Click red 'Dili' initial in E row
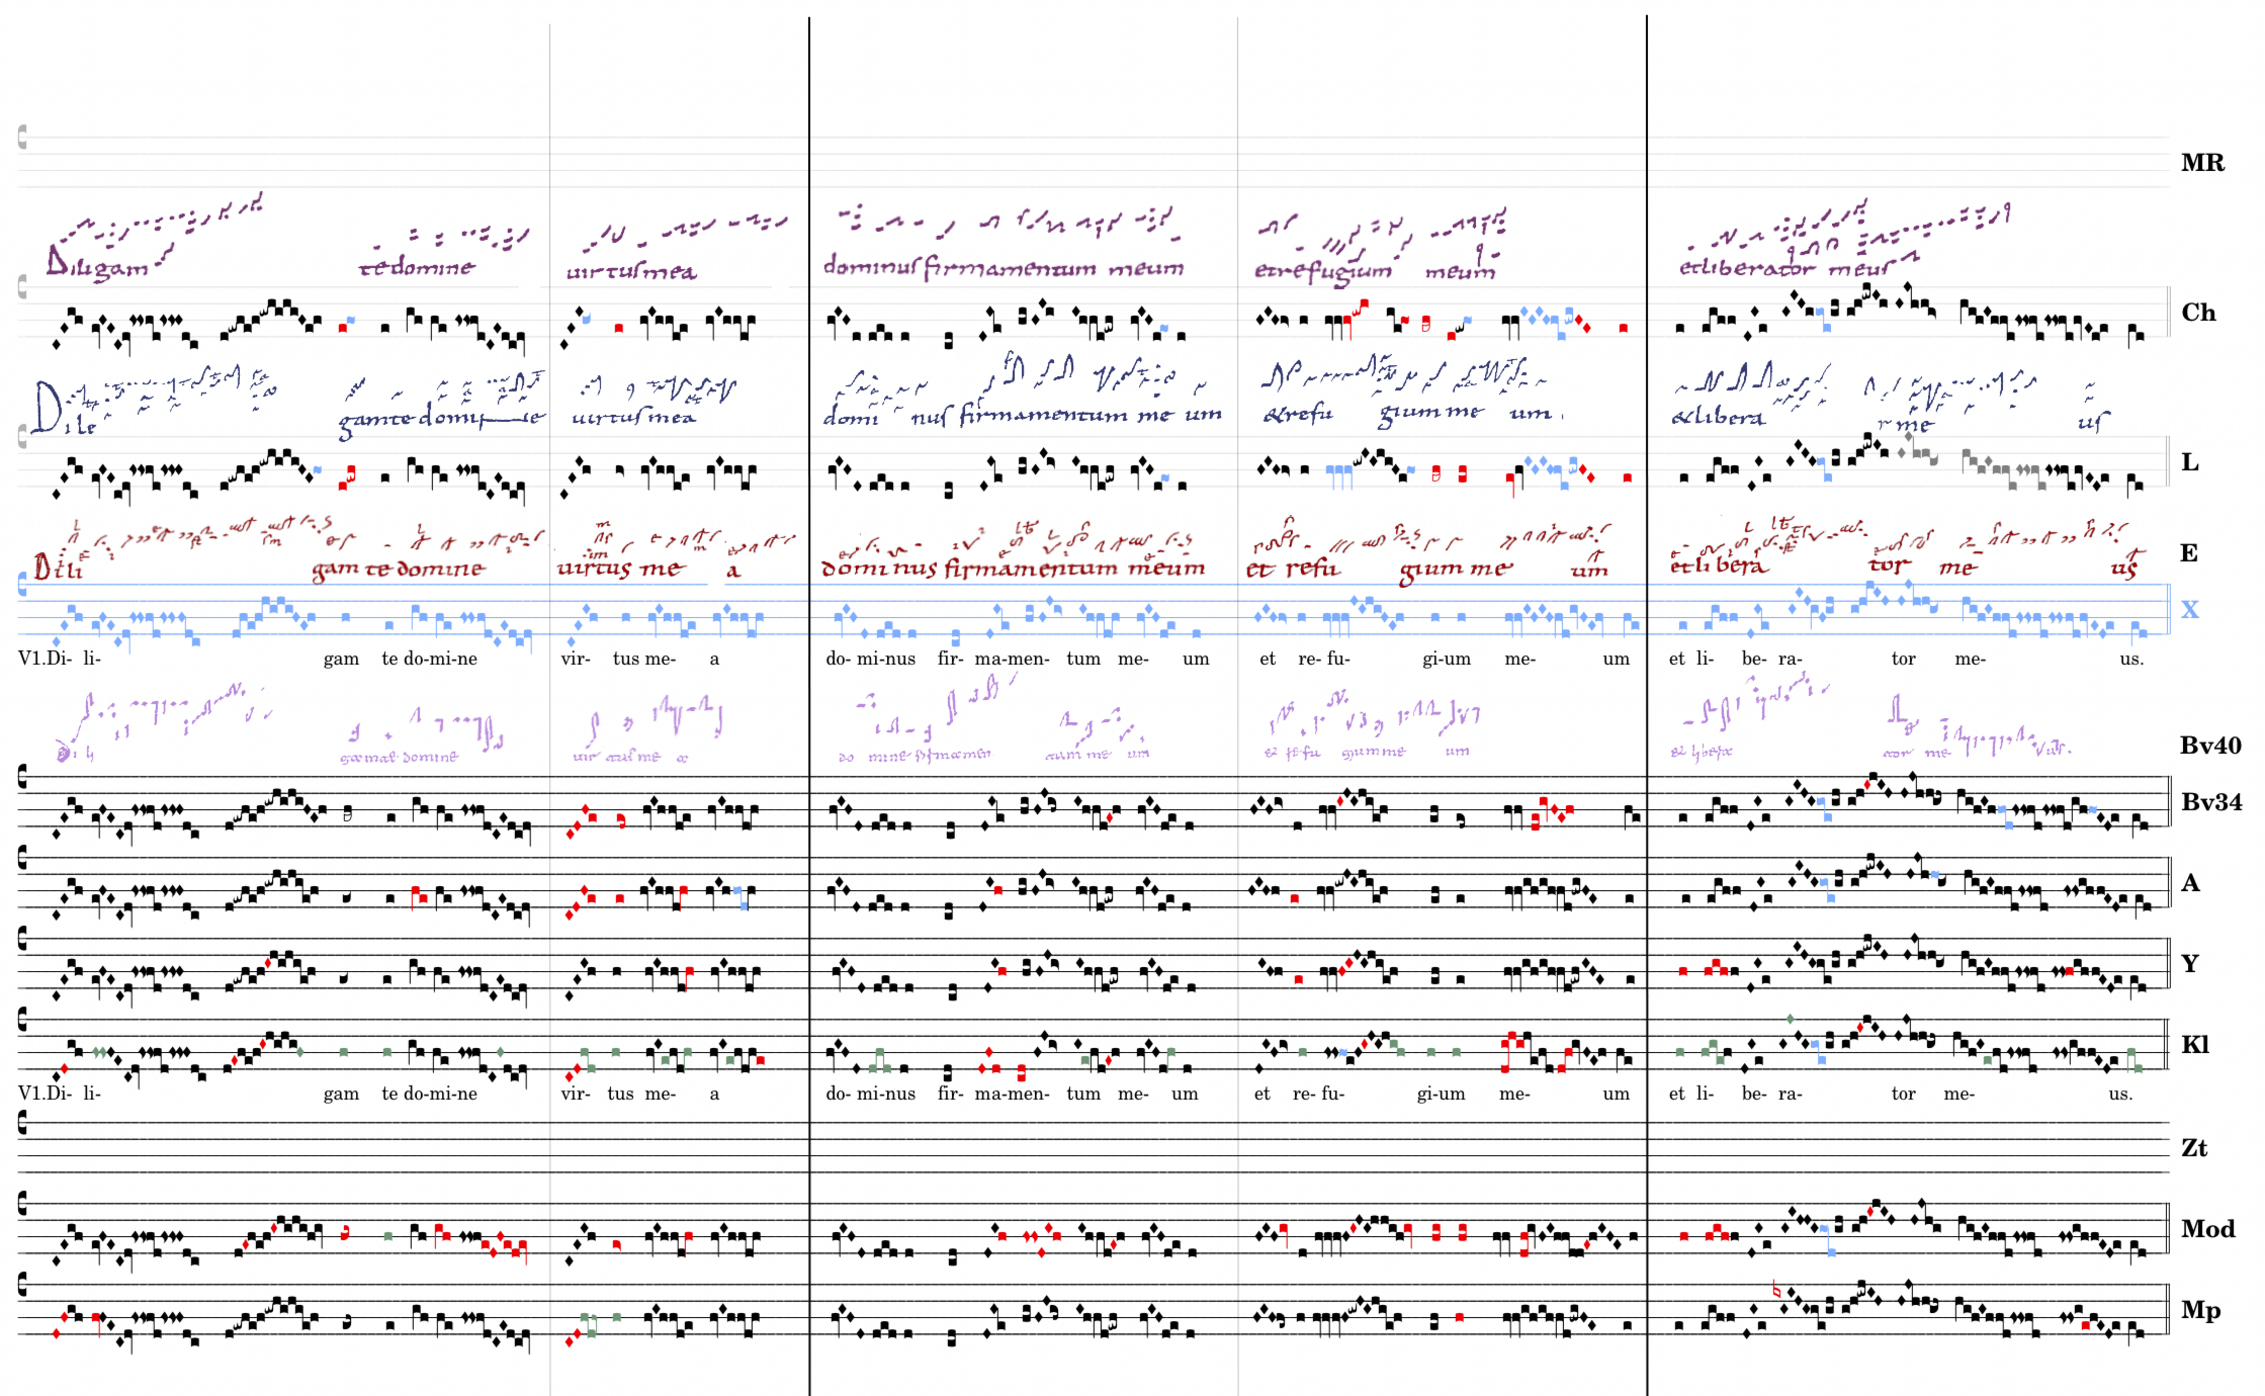The width and height of the screenshot is (2265, 1396). (x=56, y=568)
